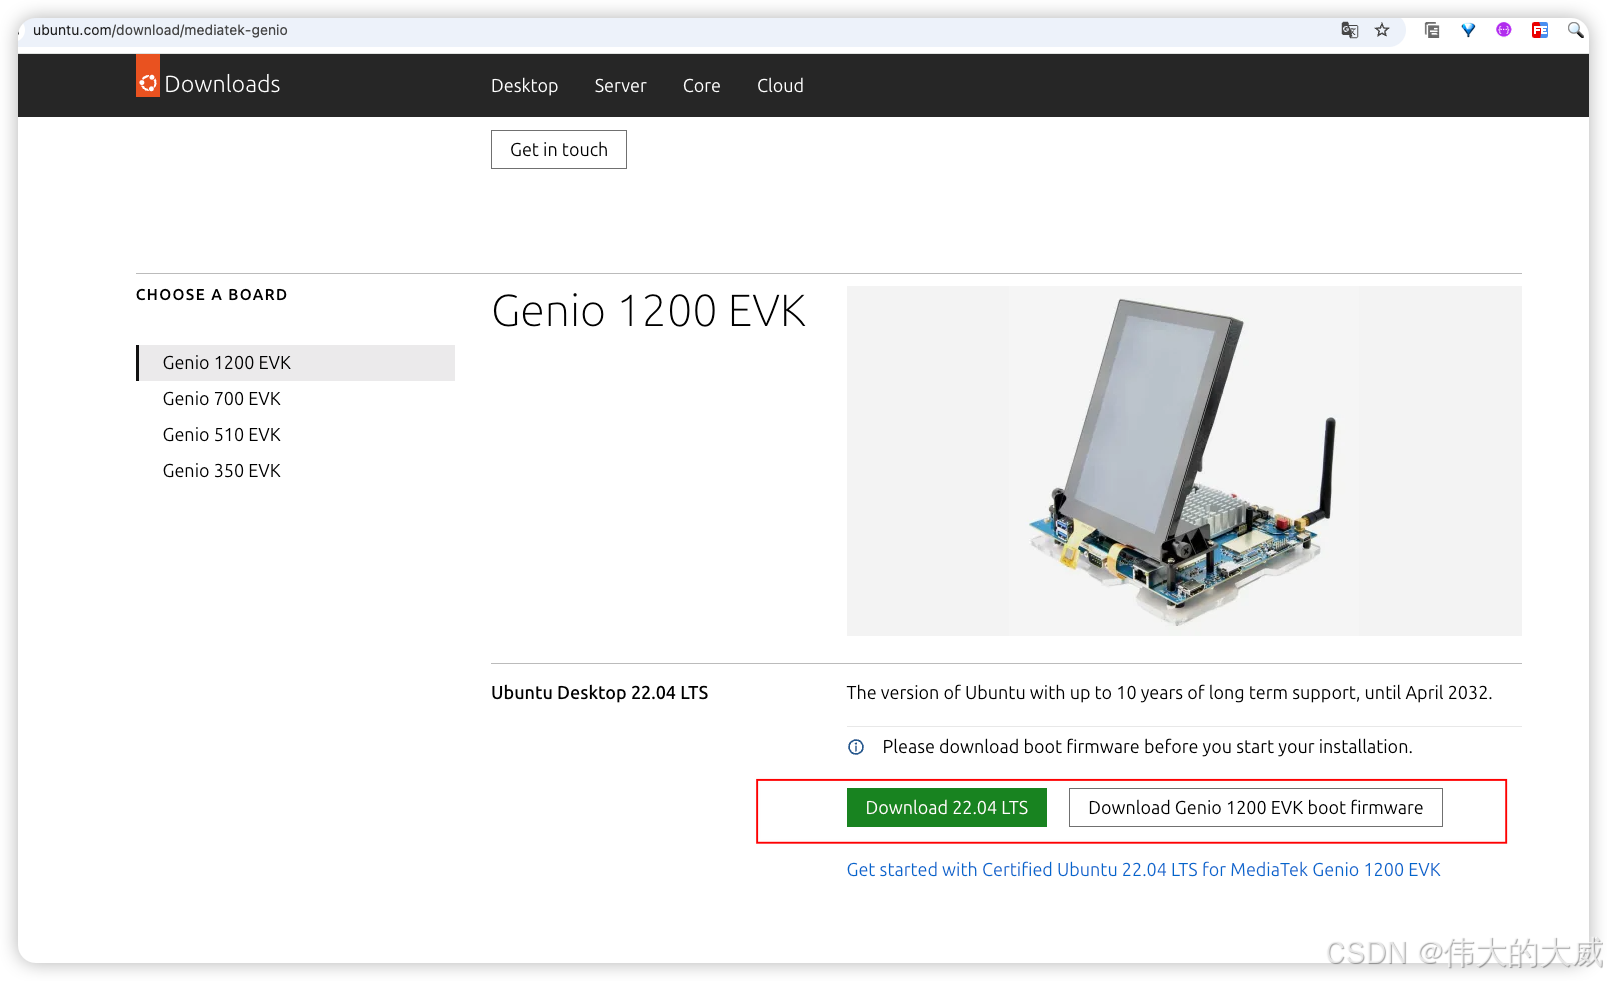Screen dimensions: 1607x981
Task: Click the red FE extension icon
Action: 1540,30
